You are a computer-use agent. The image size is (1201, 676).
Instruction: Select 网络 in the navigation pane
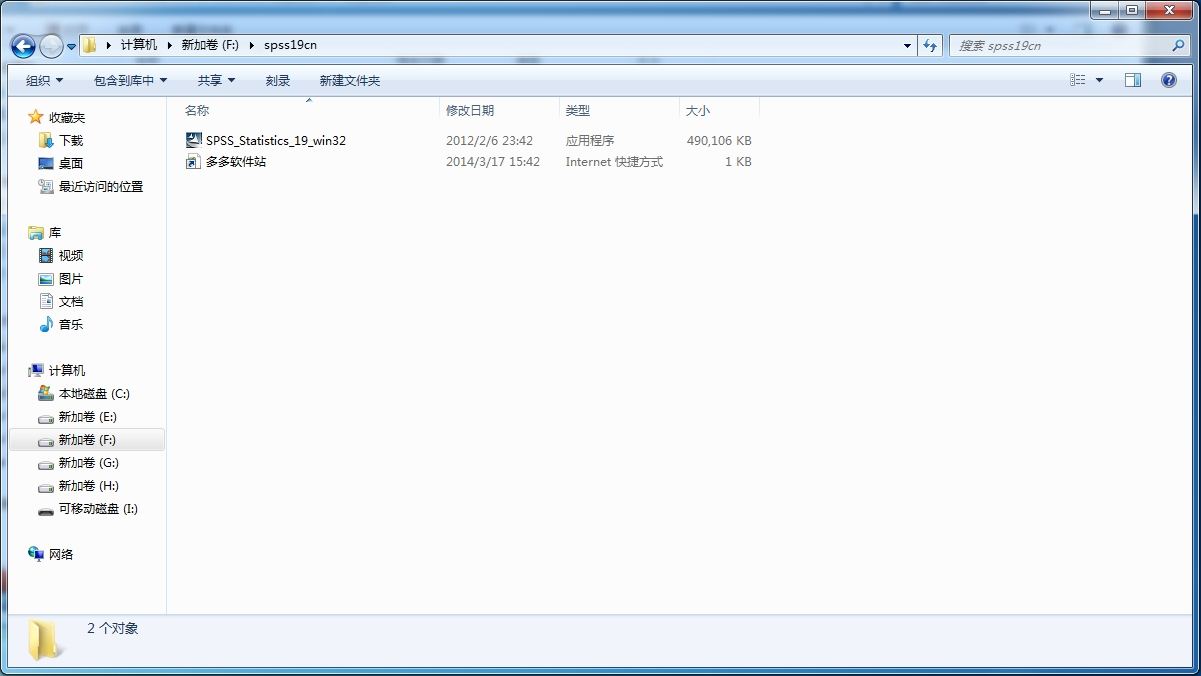pos(61,554)
